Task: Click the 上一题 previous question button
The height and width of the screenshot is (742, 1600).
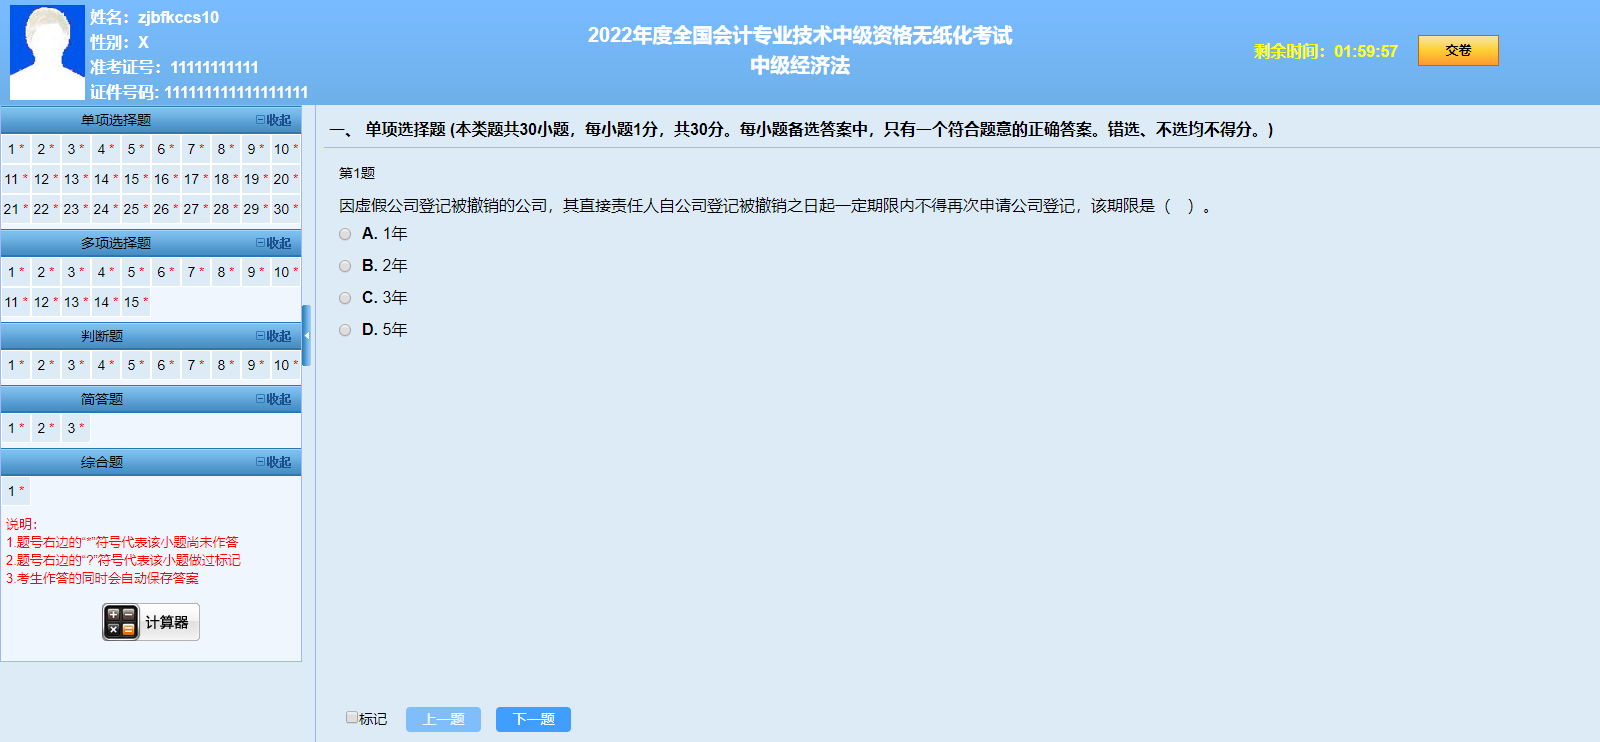Action: (443, 719)
